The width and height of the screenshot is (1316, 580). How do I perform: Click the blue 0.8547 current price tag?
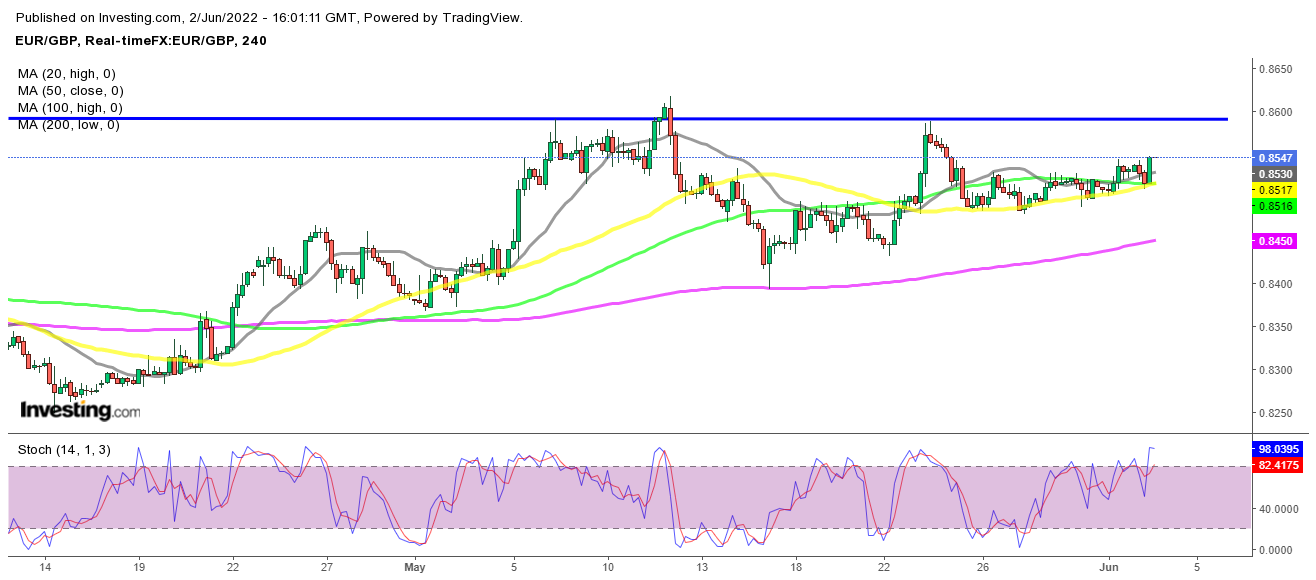tap(1275, 159)
